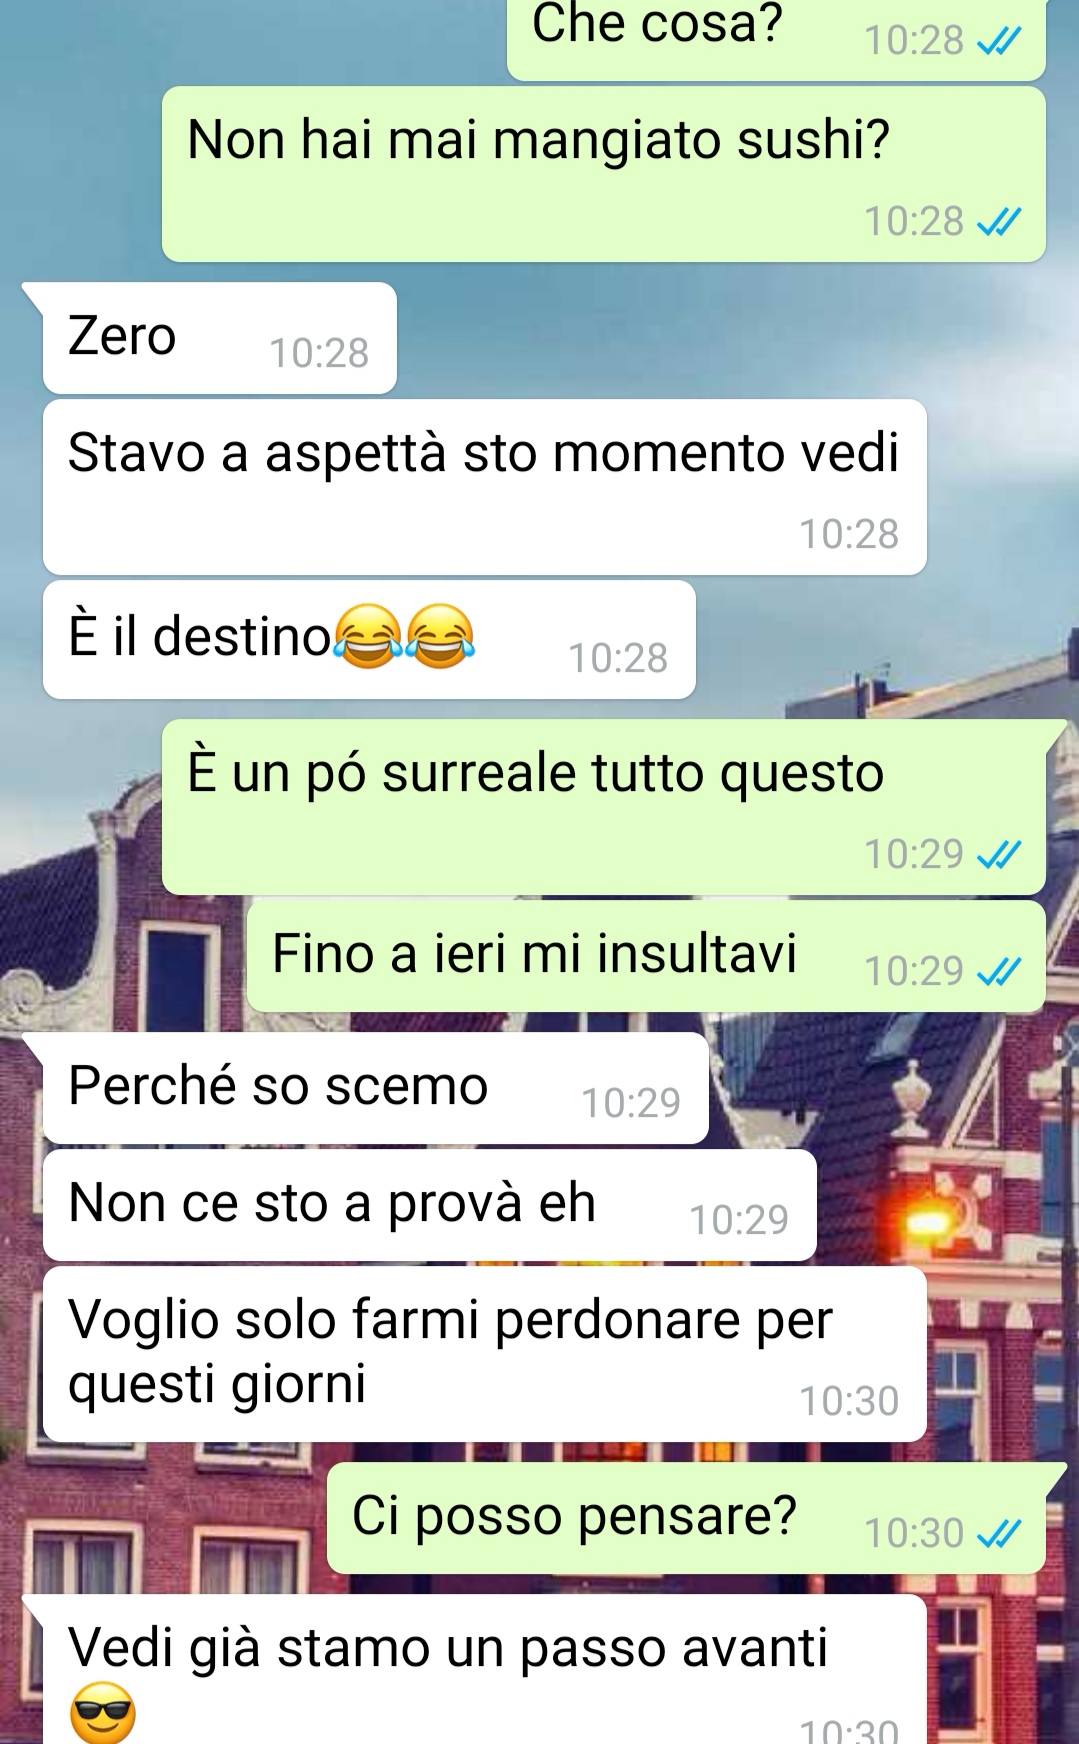Click the read ticks on the 'surreale' message

pos(998,854)
